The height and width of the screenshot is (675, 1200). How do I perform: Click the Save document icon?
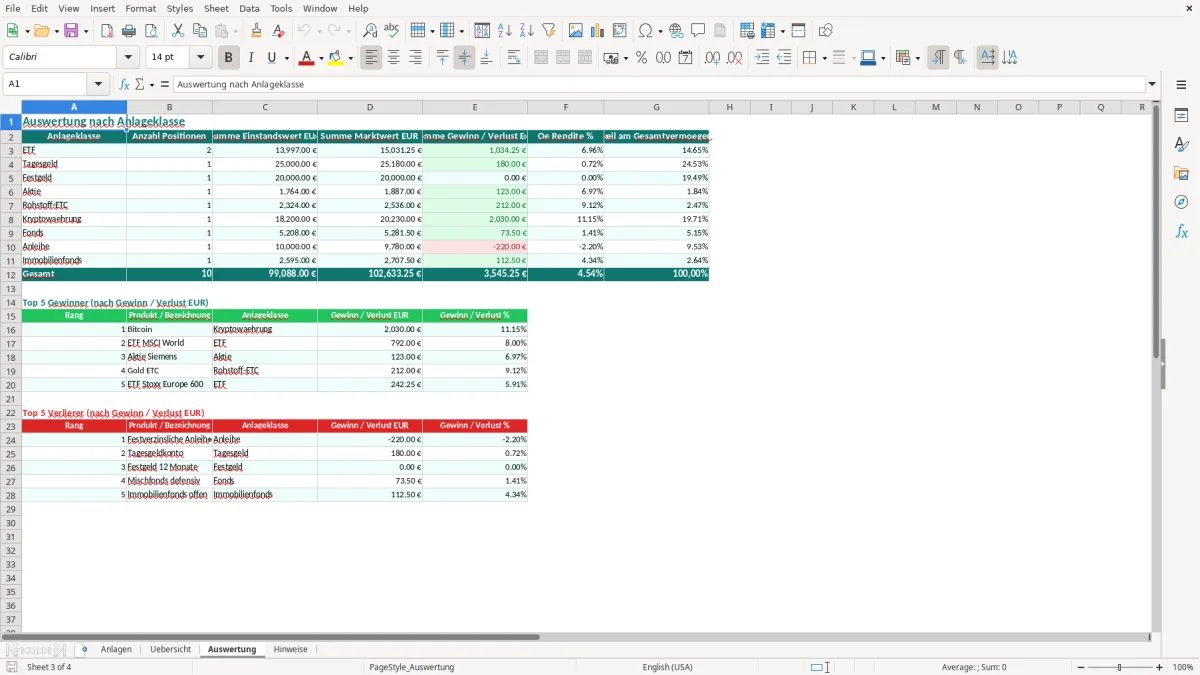[x=71, y=31]
